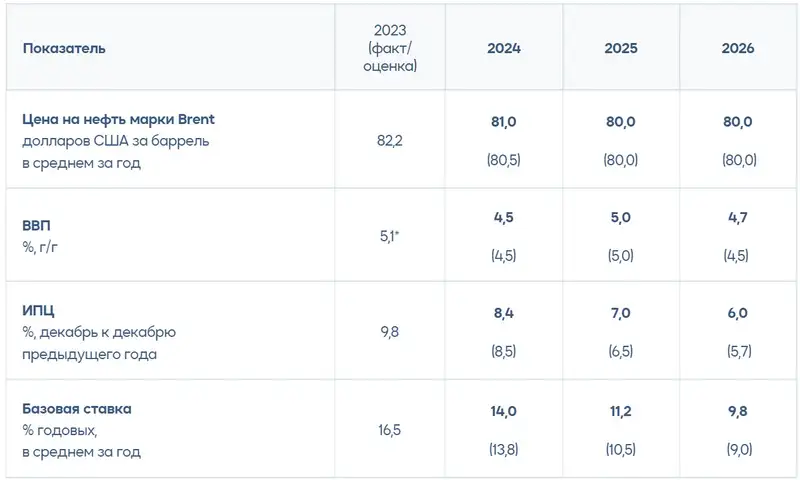Screen dimensions: 800x480
Task: Click the "Показатель" column header
Action: [64, 48]
